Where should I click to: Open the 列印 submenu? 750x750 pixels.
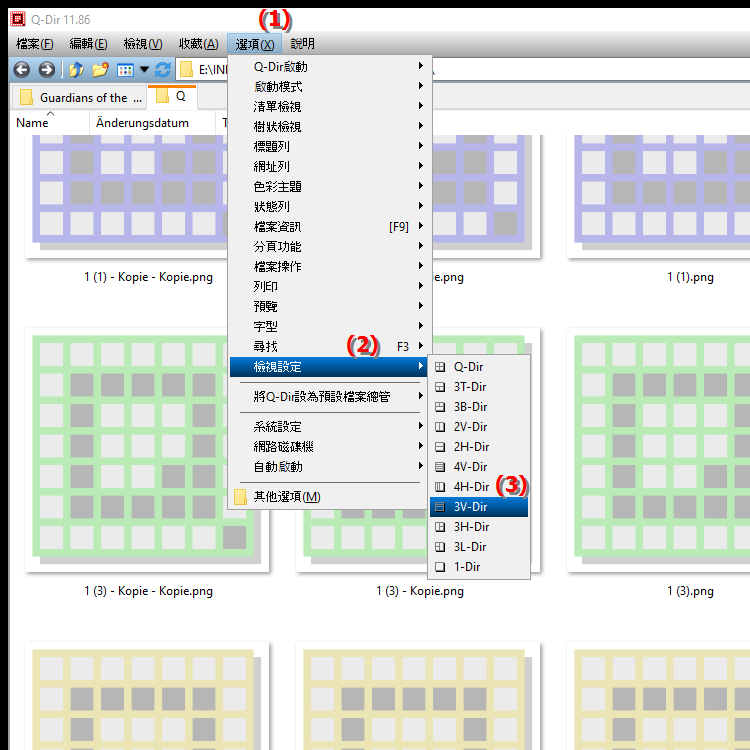(330, 287)
